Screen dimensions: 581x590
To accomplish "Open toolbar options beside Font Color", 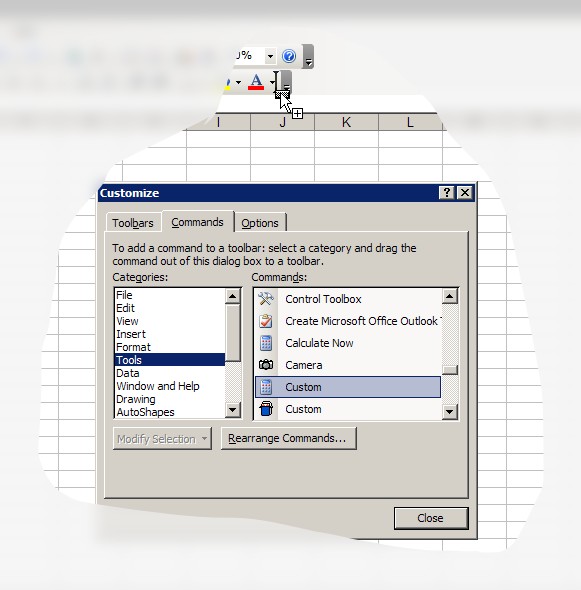I will (286, 82).
